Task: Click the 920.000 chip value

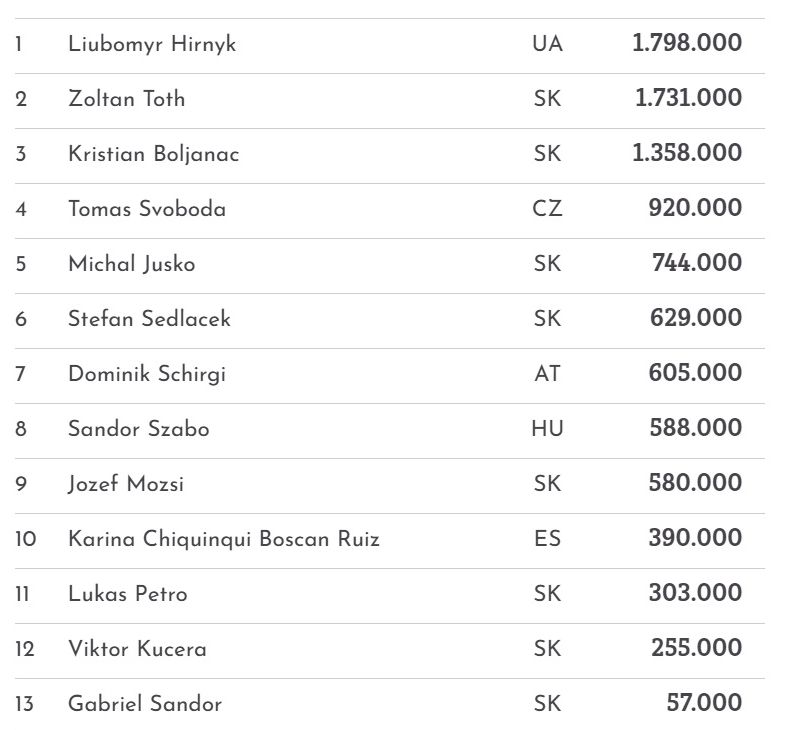Action: pos(695,208)
